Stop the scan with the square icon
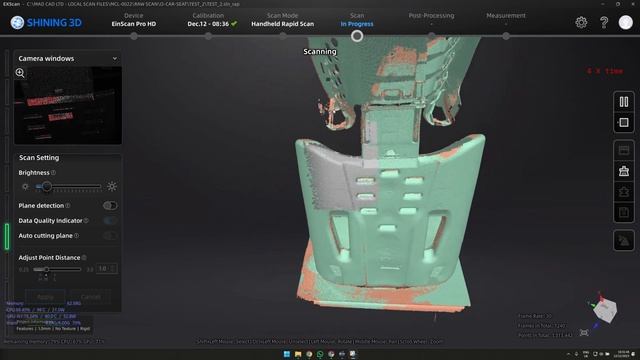The image size is (640, 360). click(x=624, y=122)
